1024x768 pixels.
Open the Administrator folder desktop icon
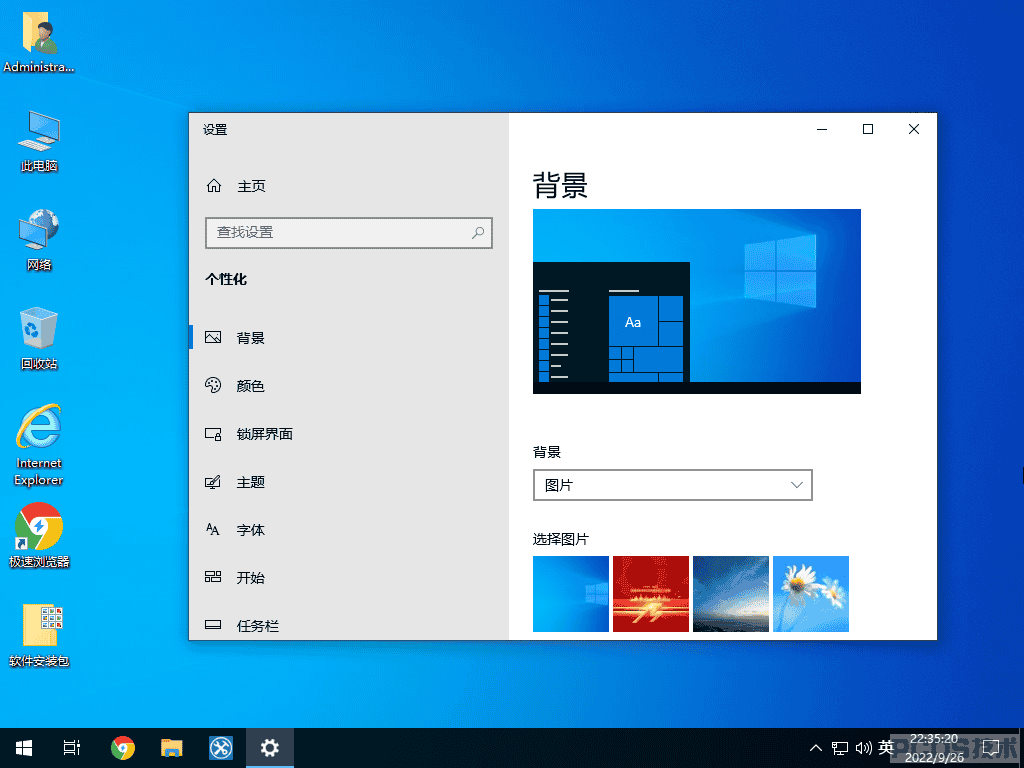click(39, 44)
